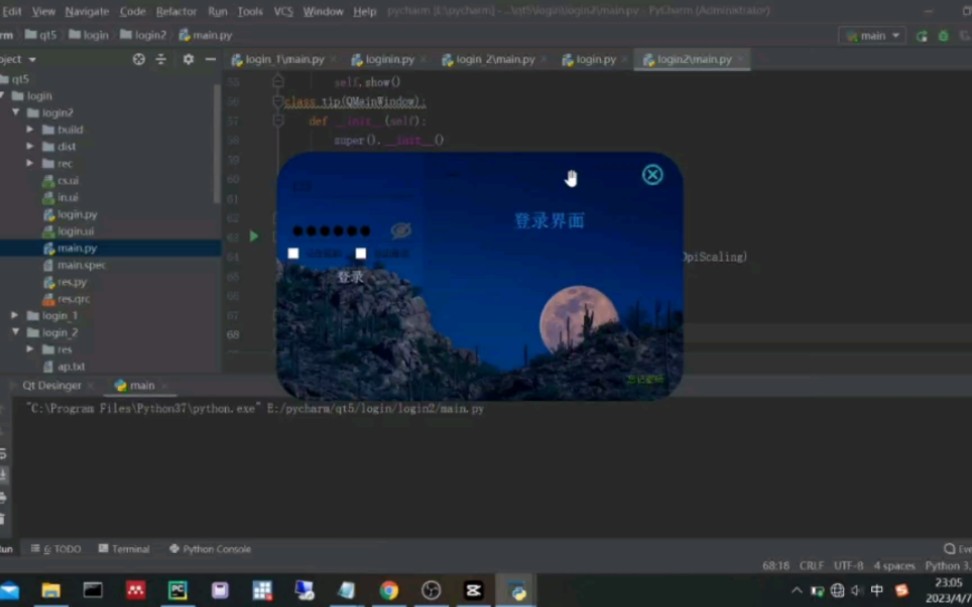Open CapCut icon on taskbar
The width and height of the screenshot is (972, 607).
(x=474, y=590)
